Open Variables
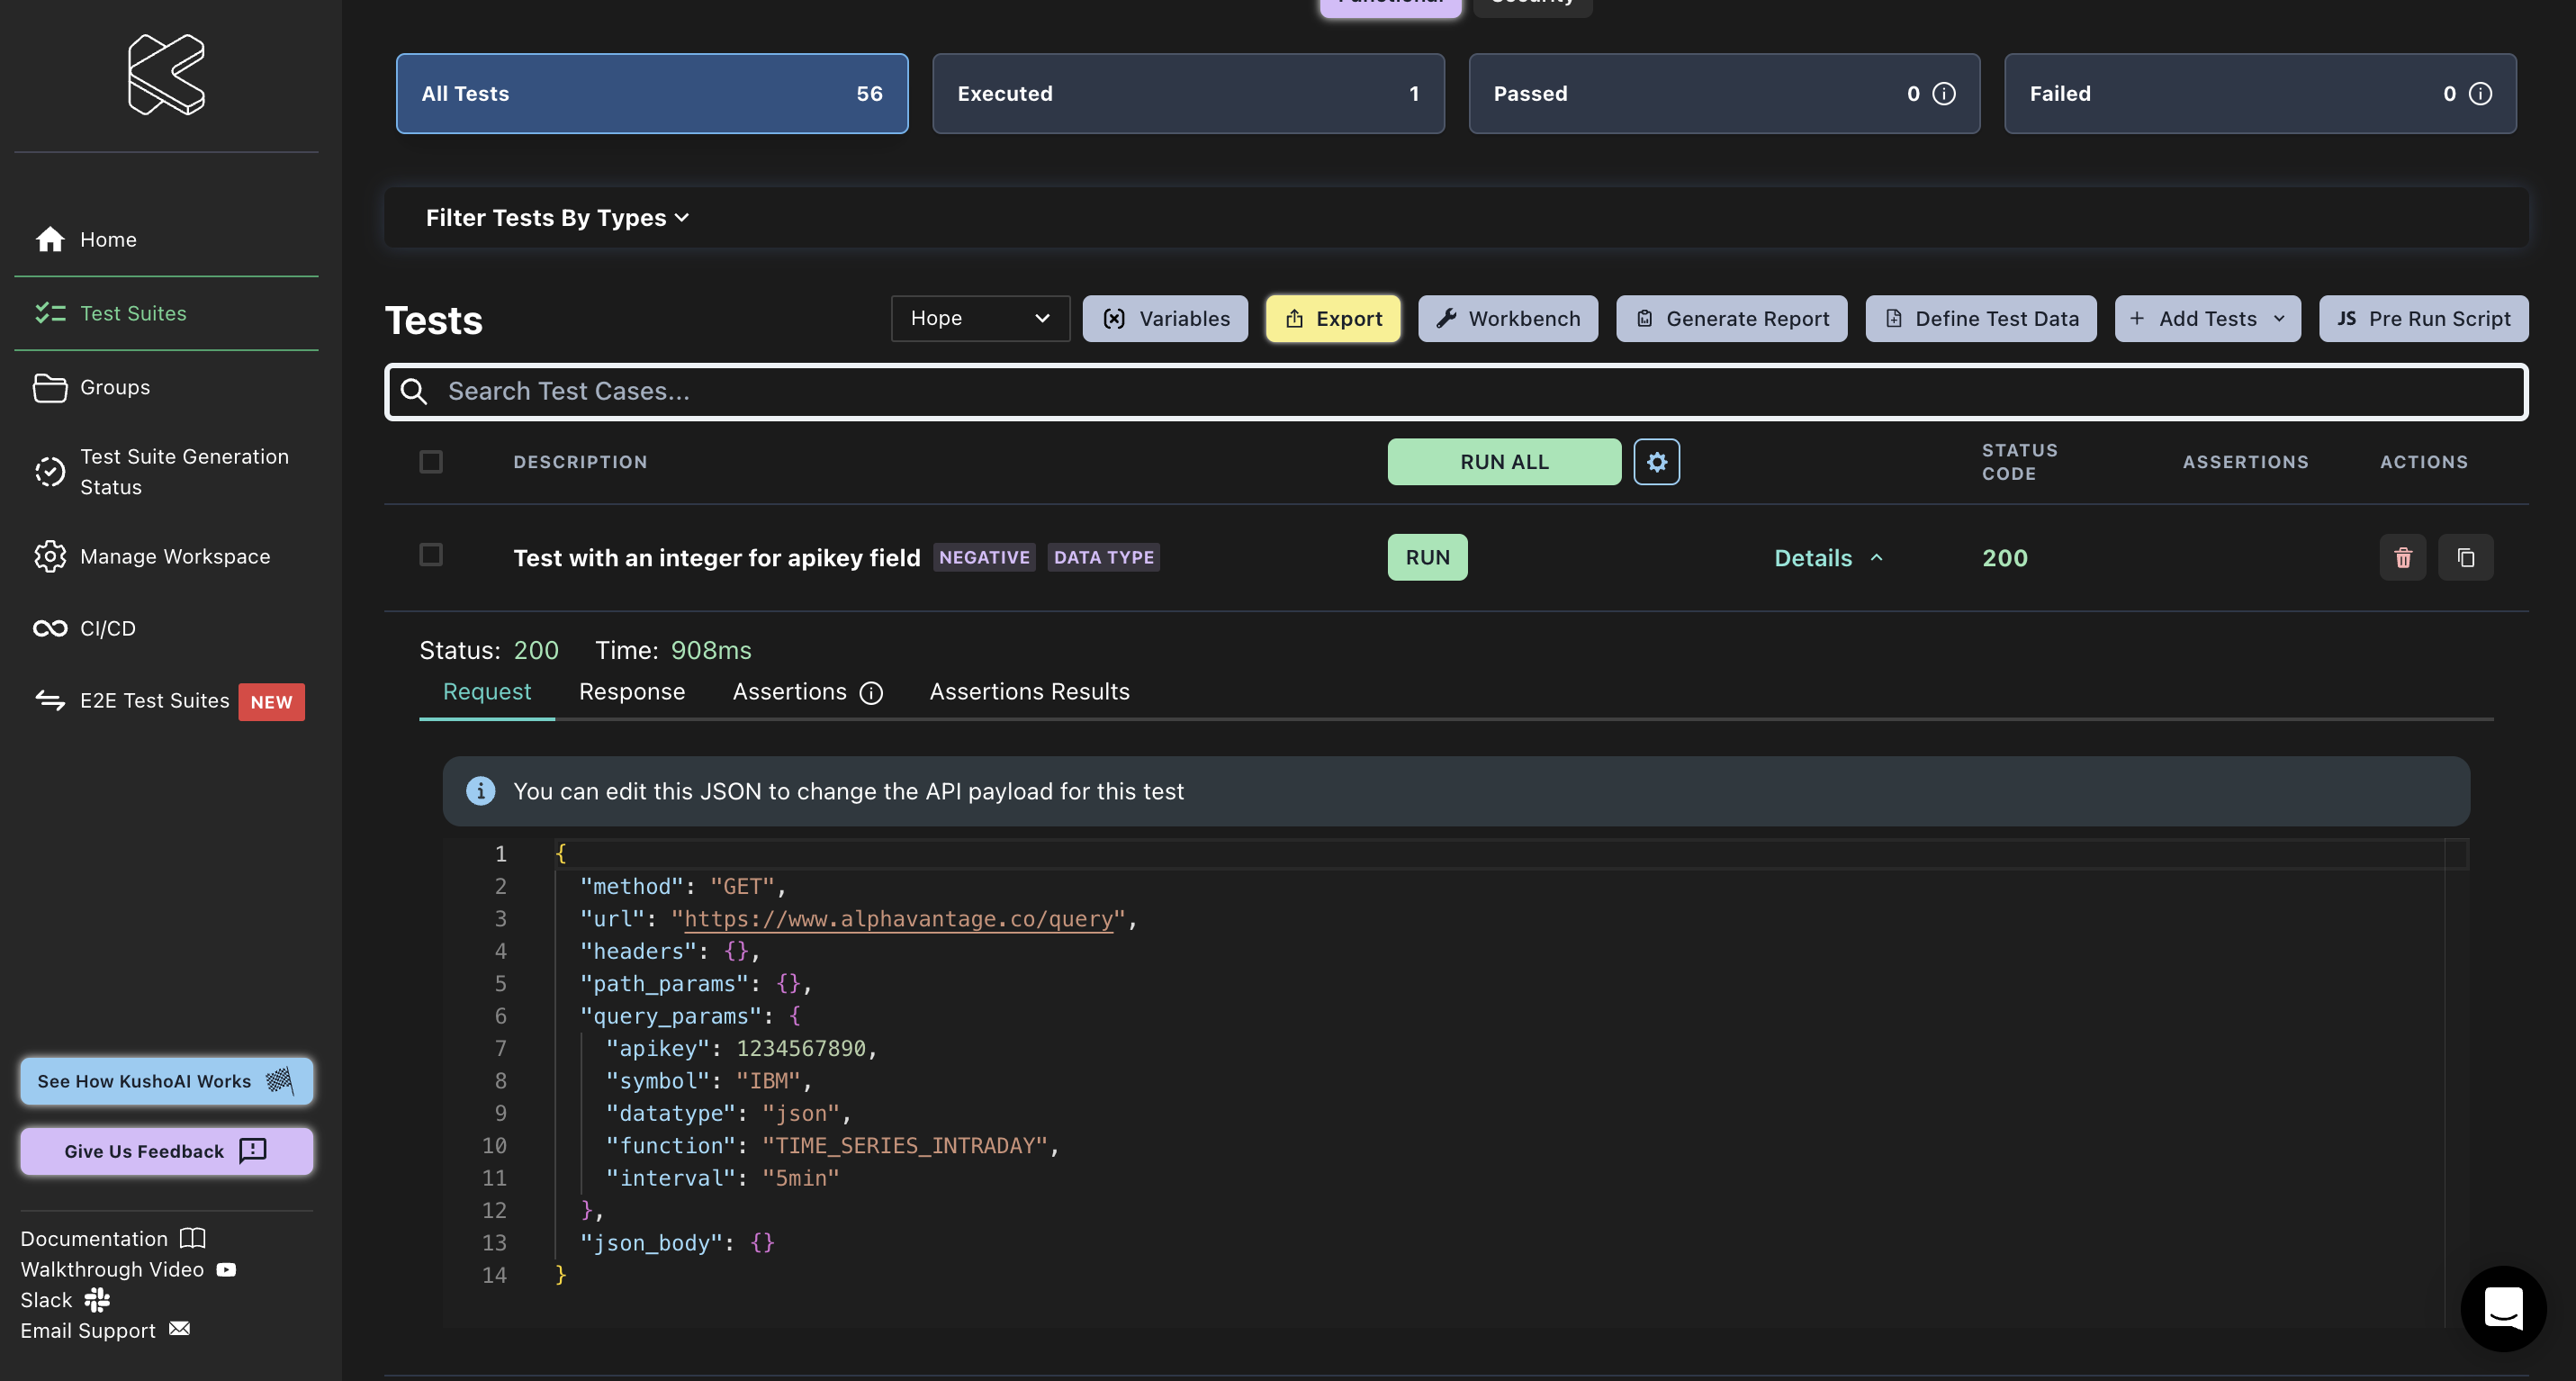The width and height of the screenshot is (2576, 1381). 1165,319
